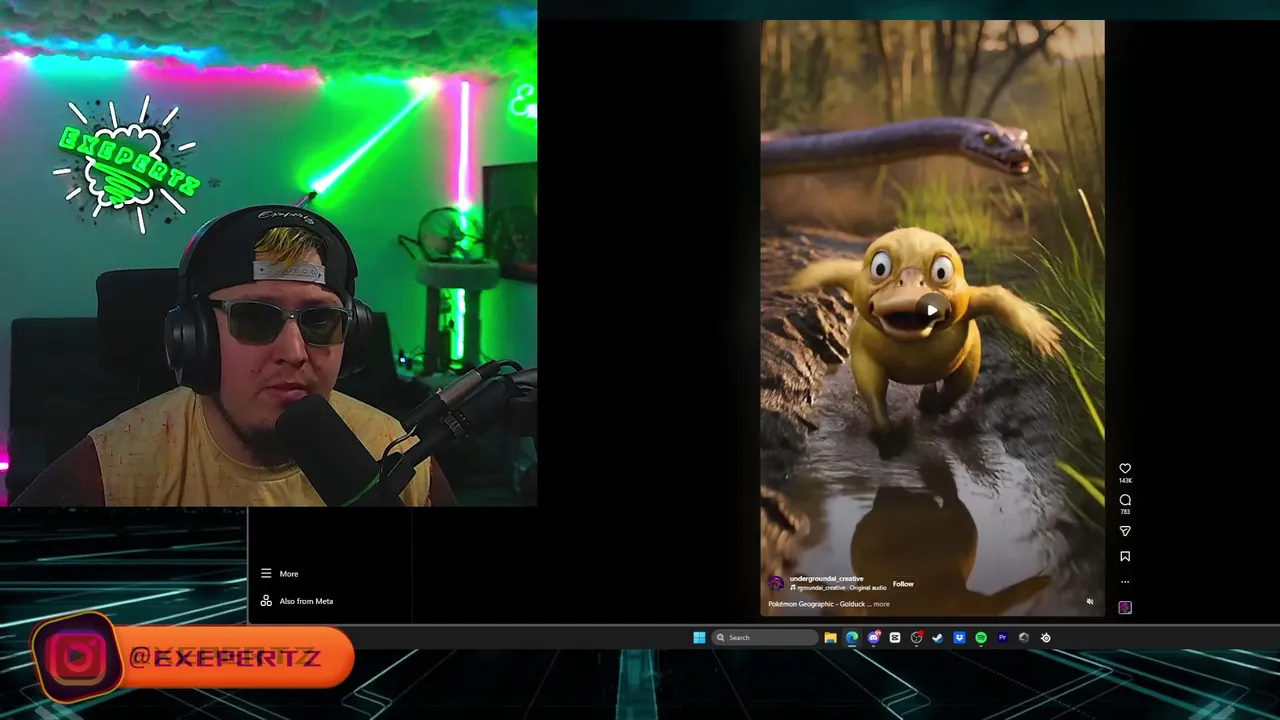Click the hamburger icon beside More
This screenshot has width=1280, height=720.
click(x=266, y=574)
